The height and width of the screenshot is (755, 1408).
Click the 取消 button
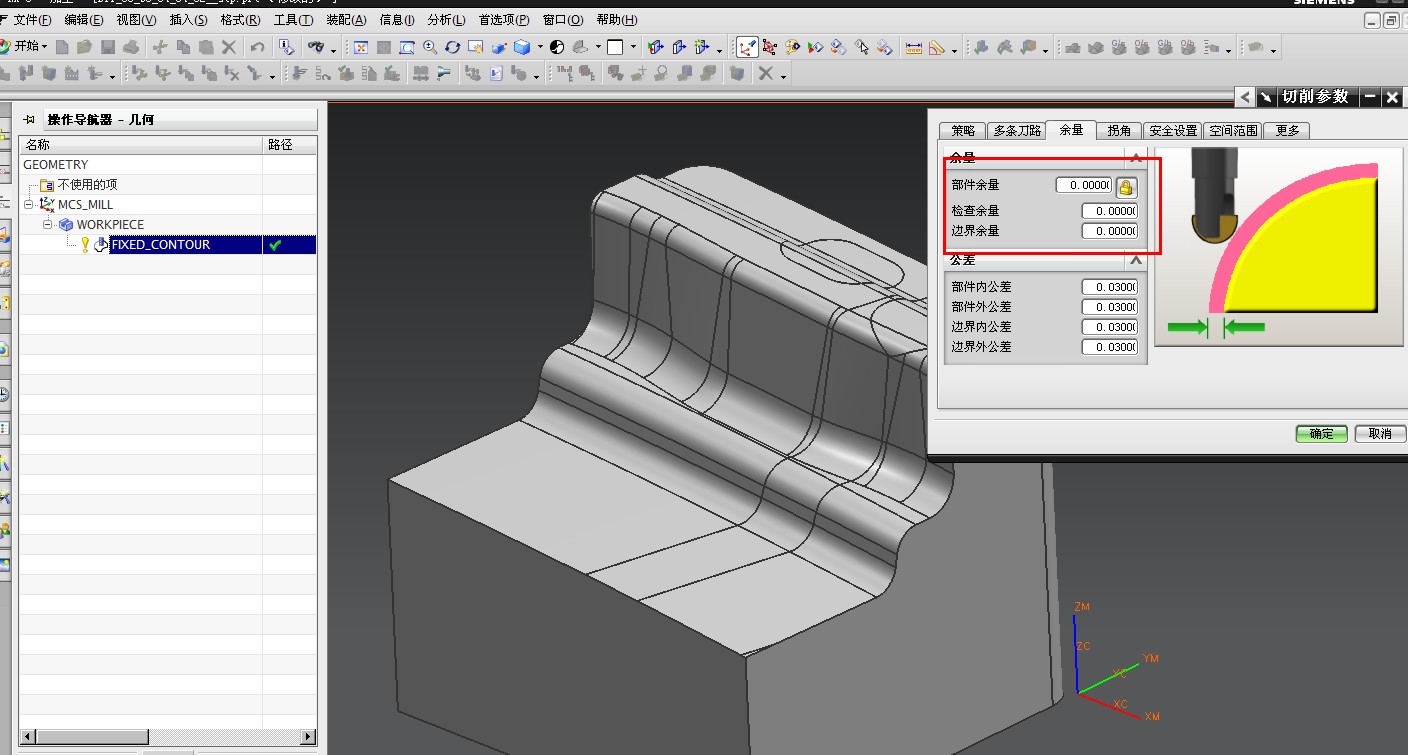coord(1380,433)
